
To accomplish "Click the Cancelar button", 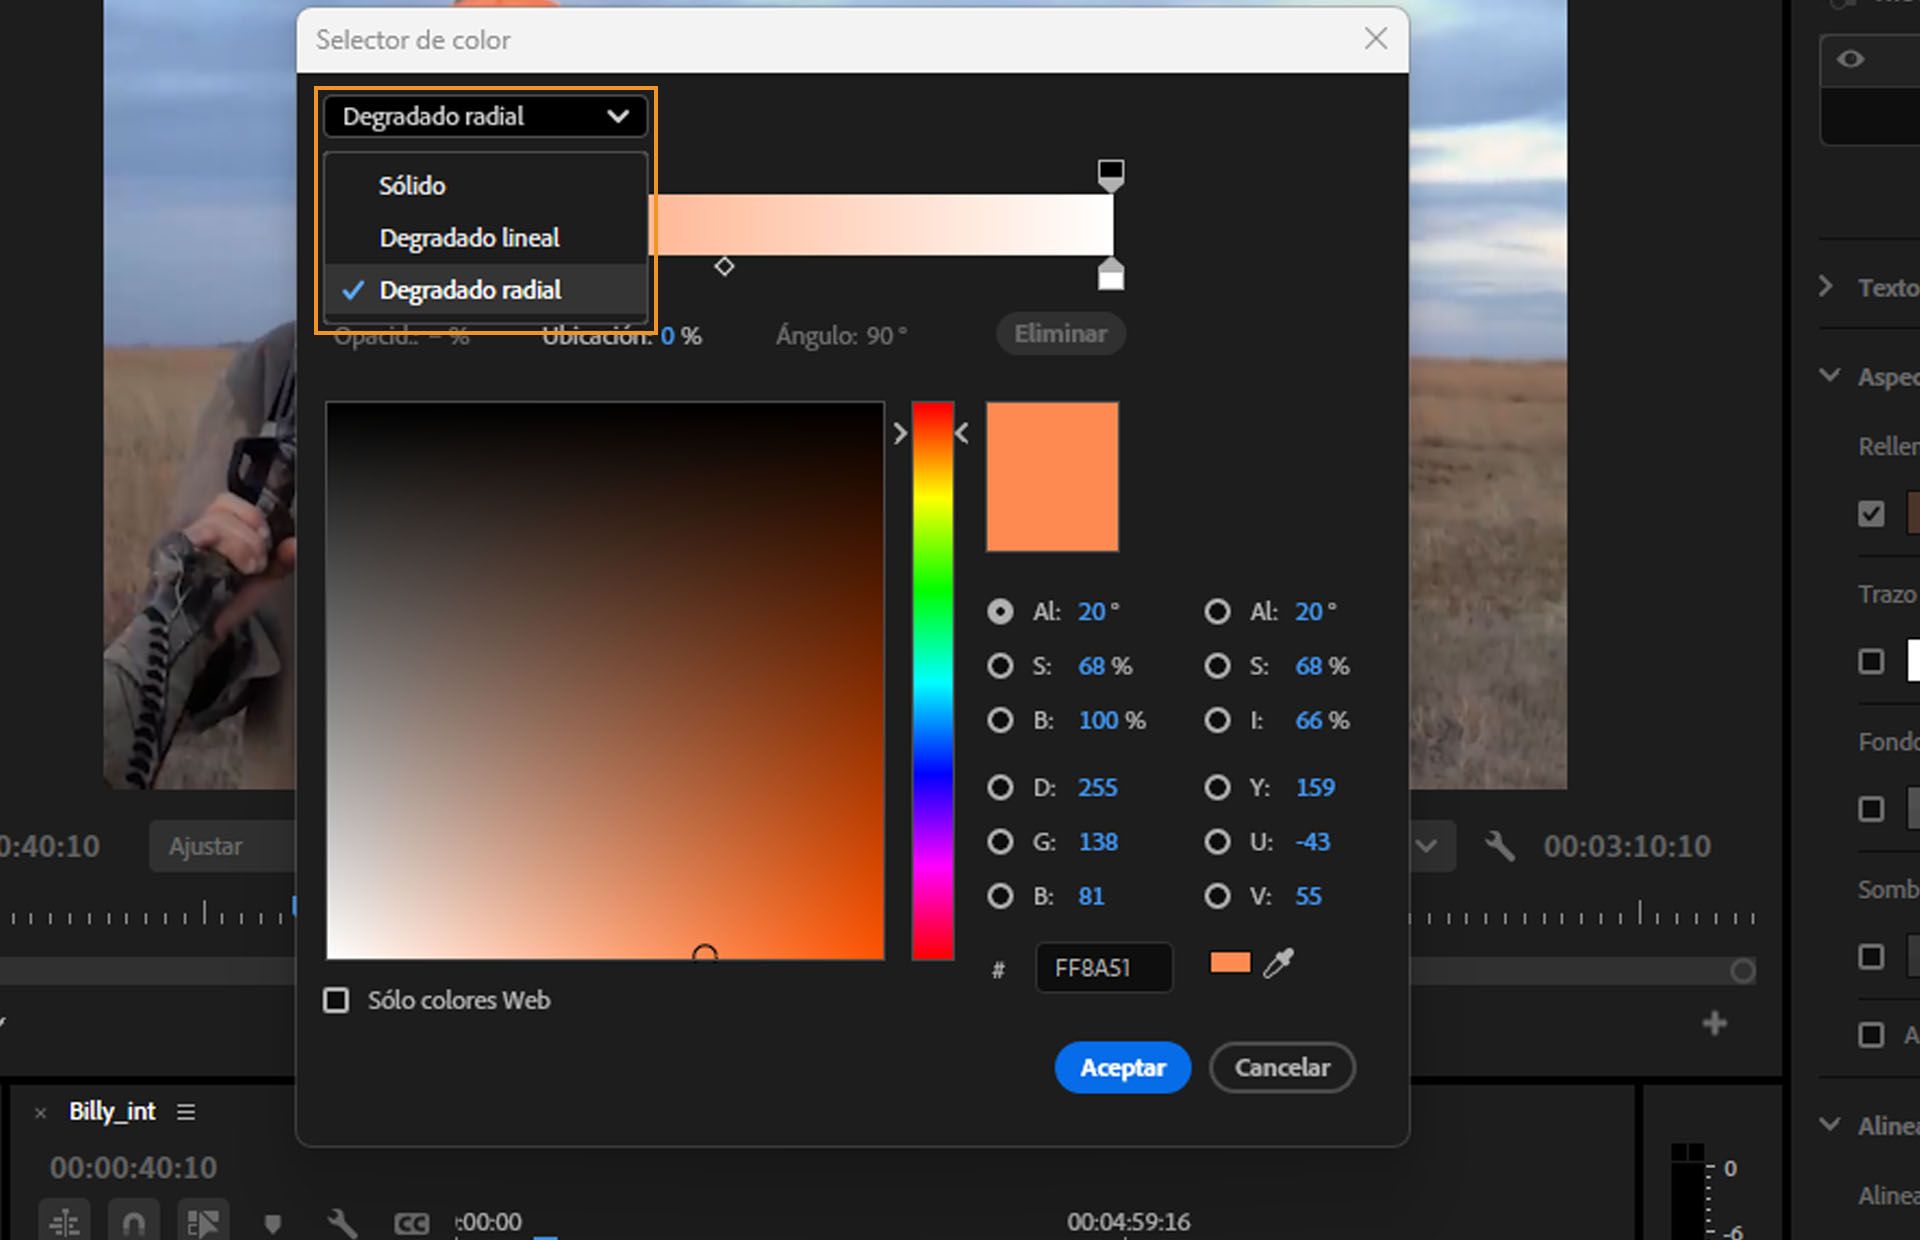I will coord(1281,1067).
